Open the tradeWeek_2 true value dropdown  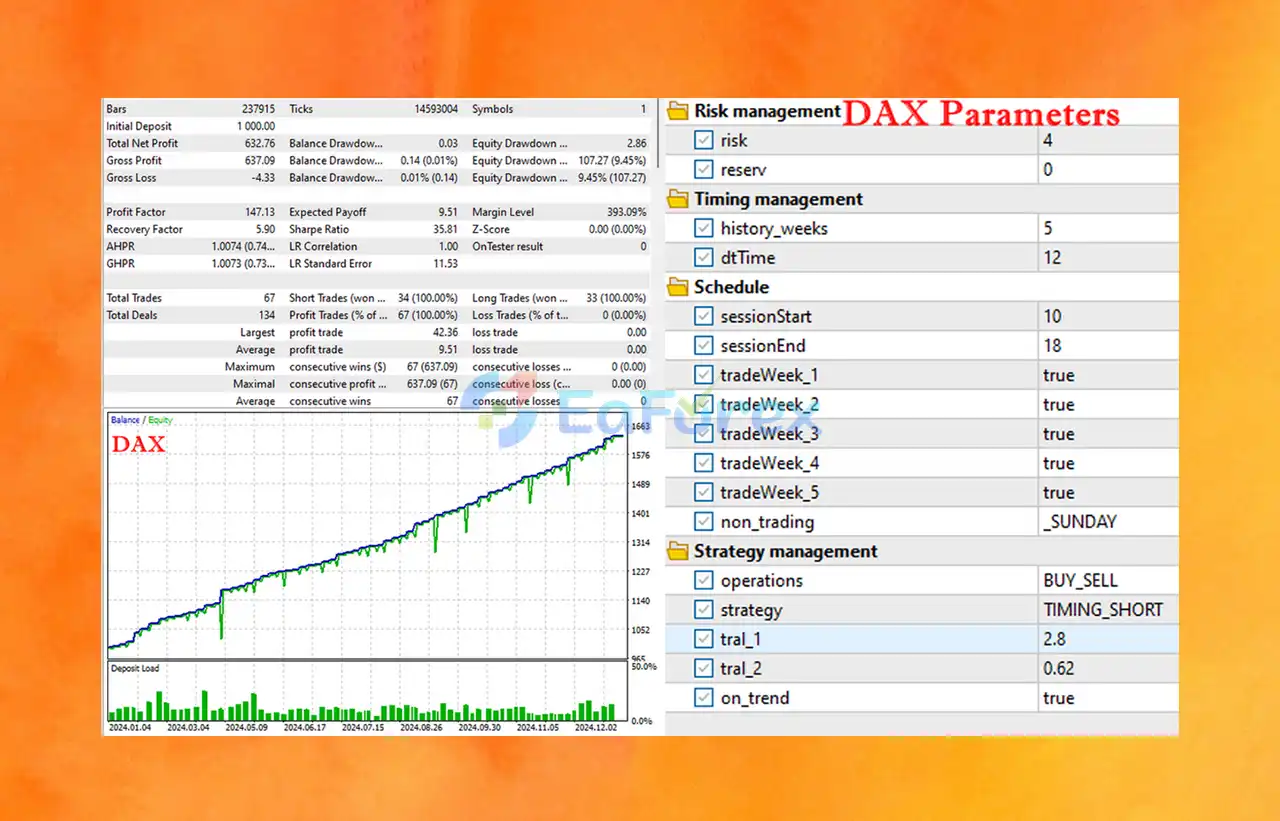point(1108,405)
